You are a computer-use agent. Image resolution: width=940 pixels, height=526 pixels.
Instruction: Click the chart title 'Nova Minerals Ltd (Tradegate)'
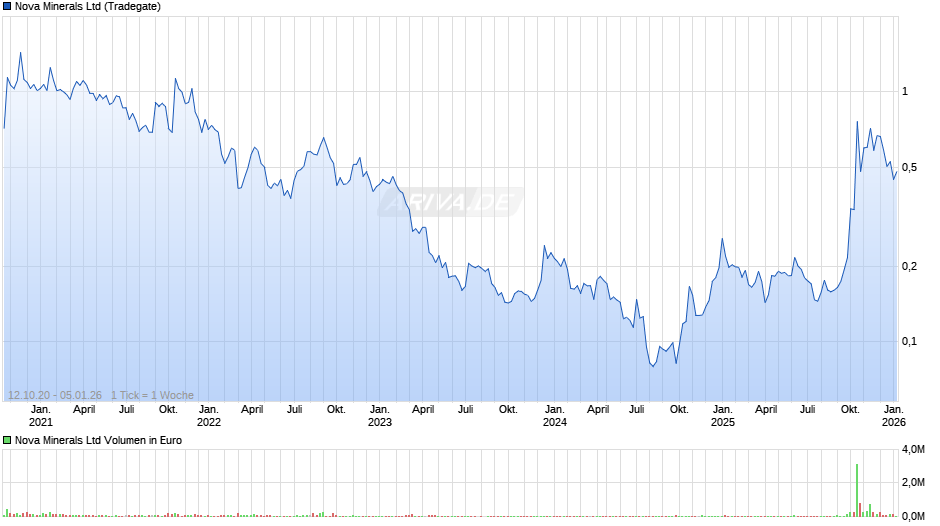(88, 7)
